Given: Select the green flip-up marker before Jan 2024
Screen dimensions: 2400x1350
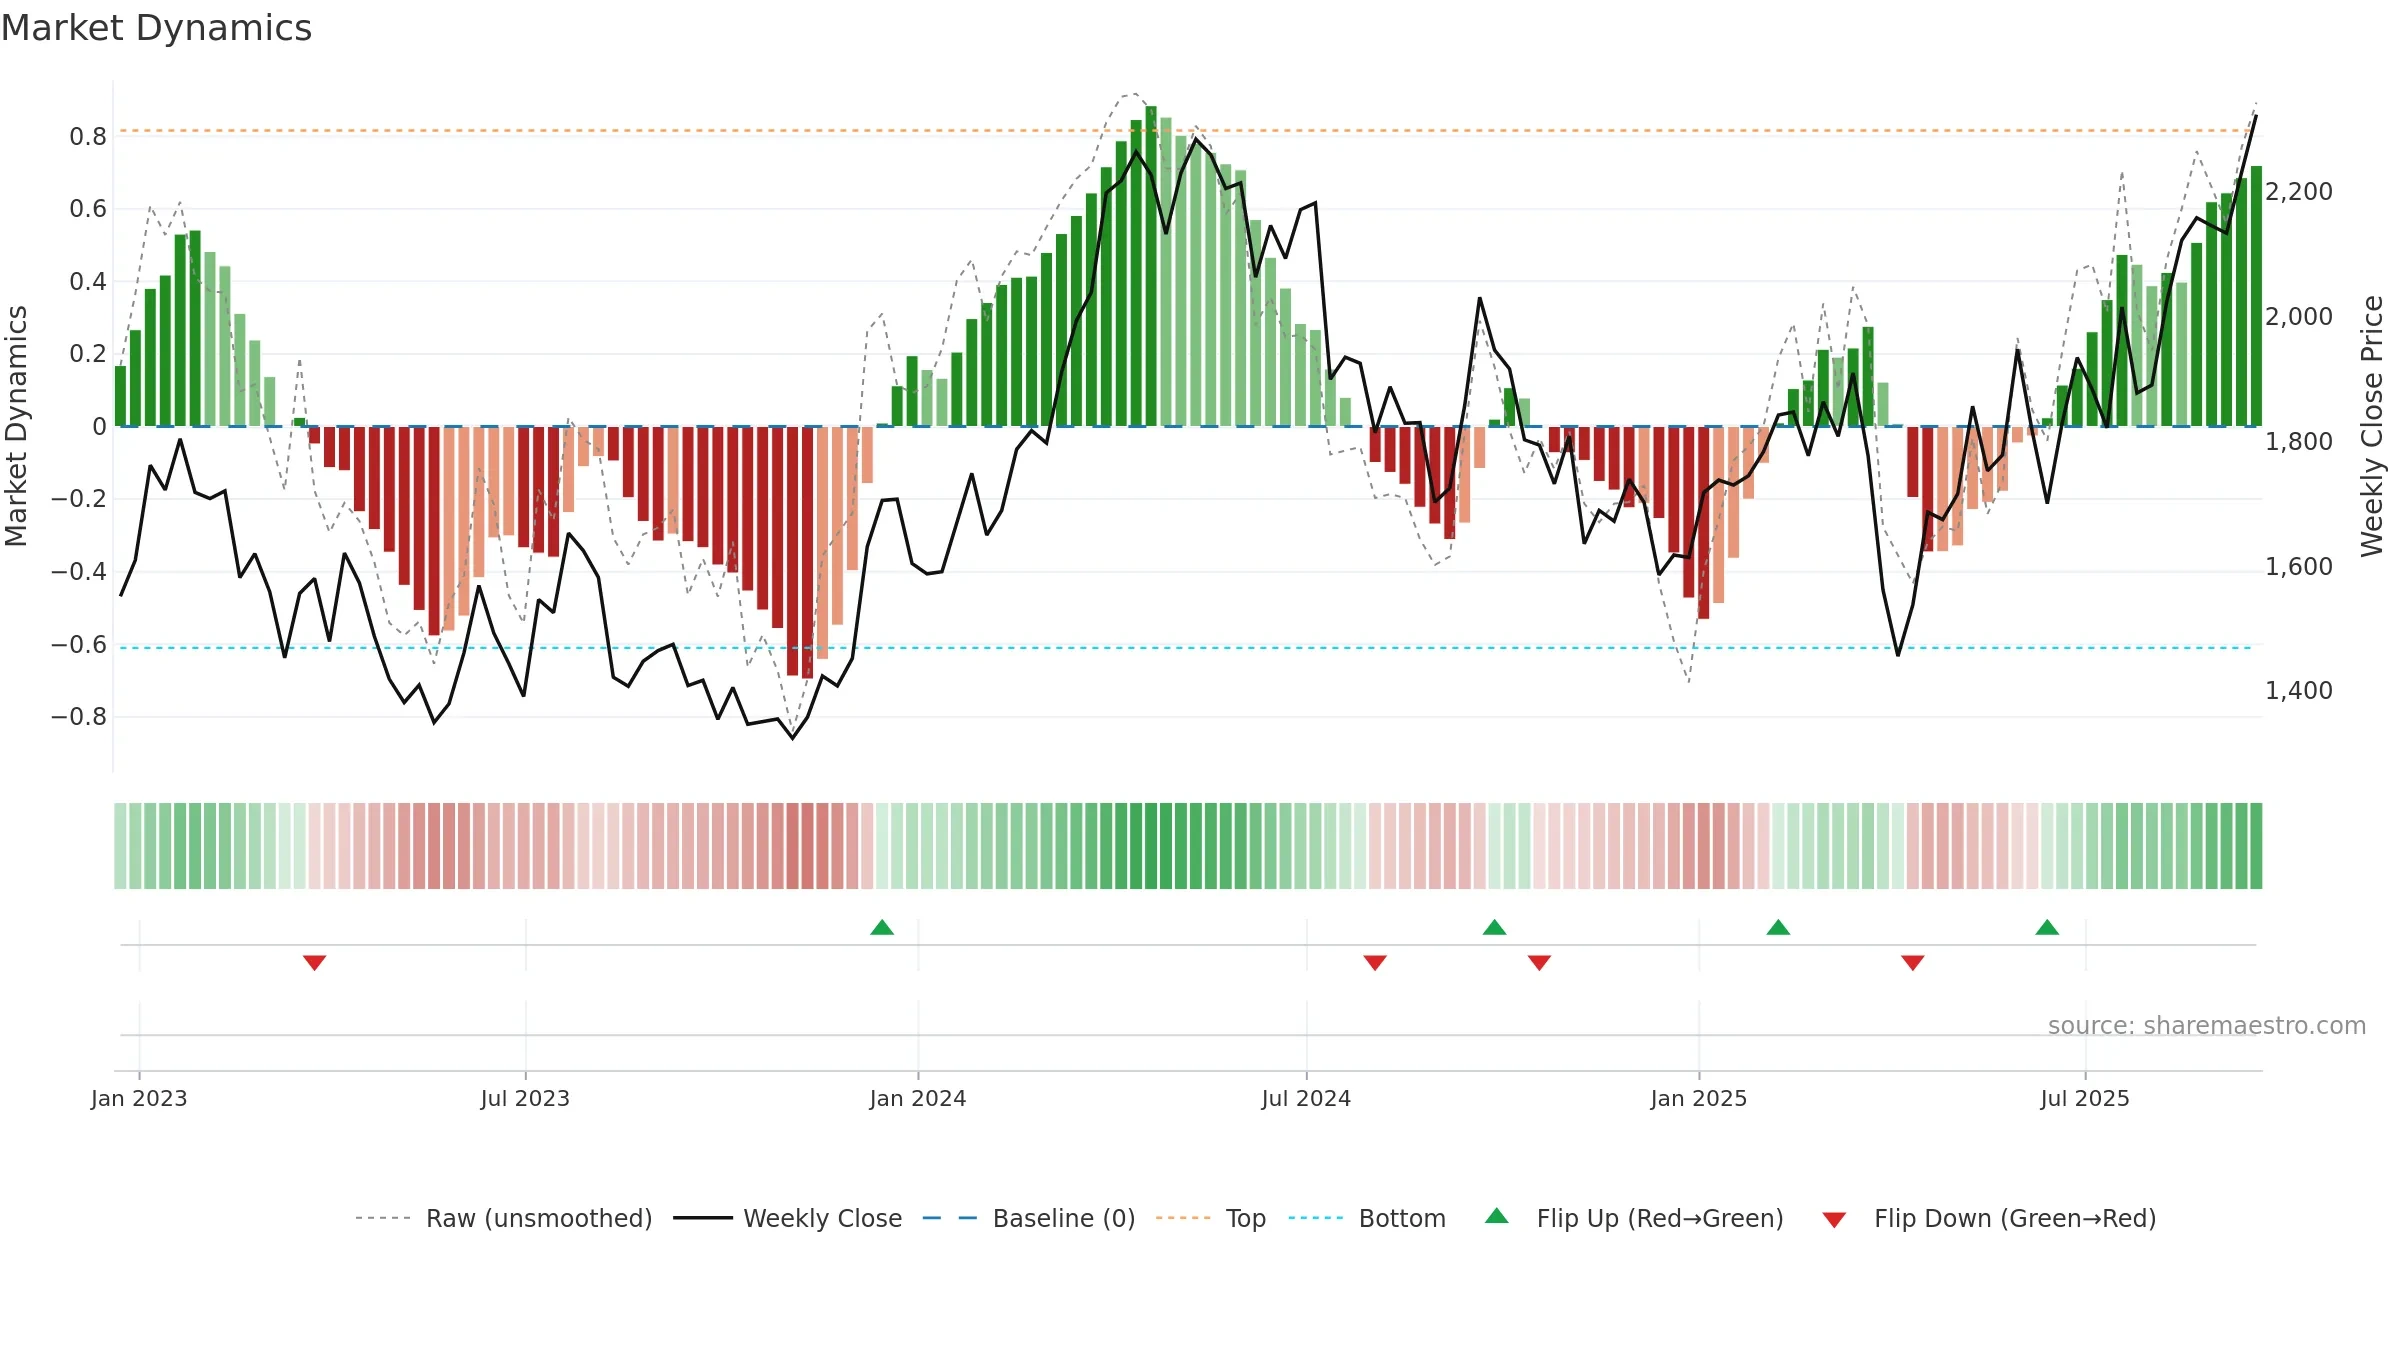Looking at the screenshot, I should point(882,928).
